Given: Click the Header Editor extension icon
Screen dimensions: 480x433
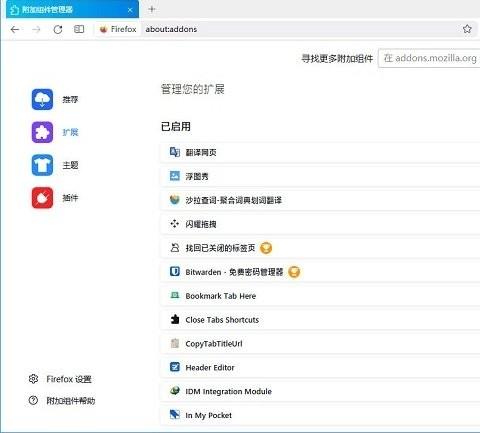Looking at the screenshot, I should (175, 367).
